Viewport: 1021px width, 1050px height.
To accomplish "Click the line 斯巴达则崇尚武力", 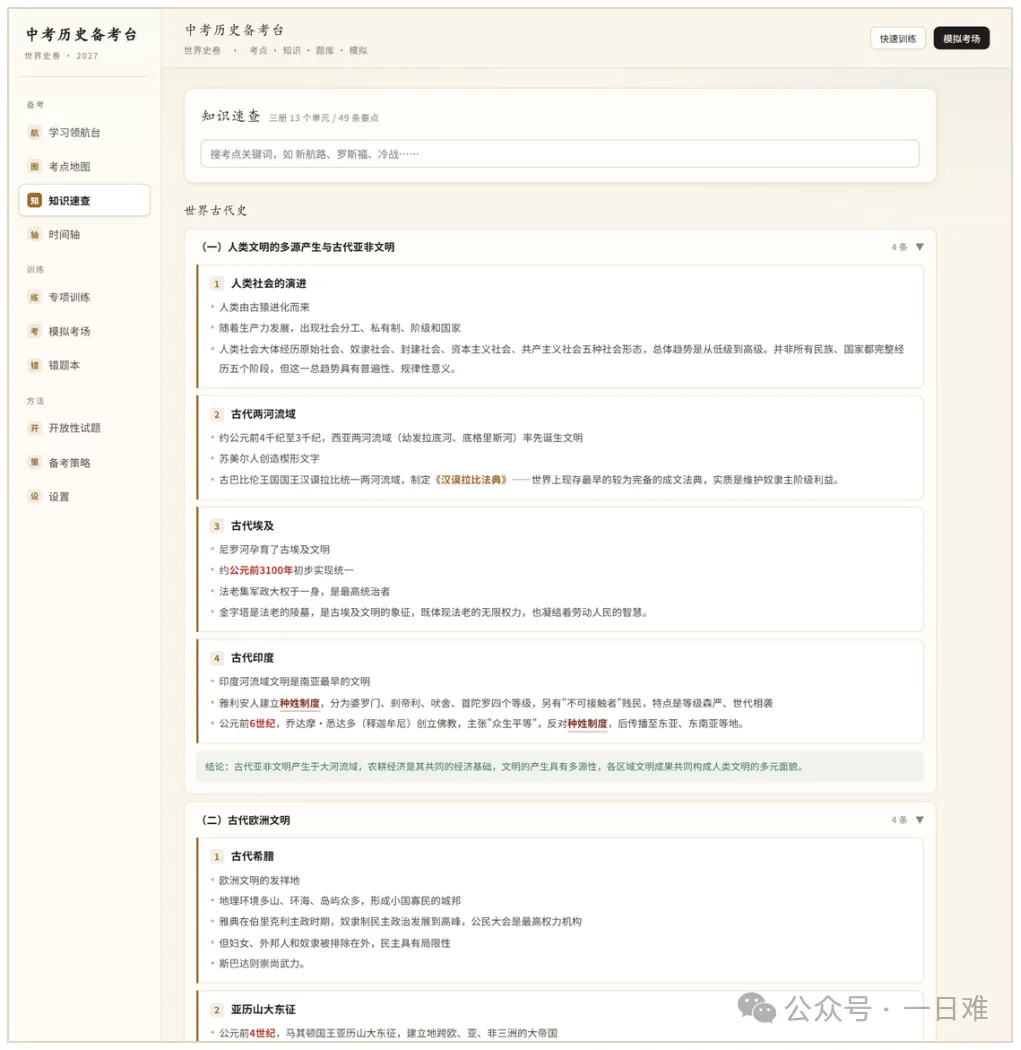I will [262, 963].
